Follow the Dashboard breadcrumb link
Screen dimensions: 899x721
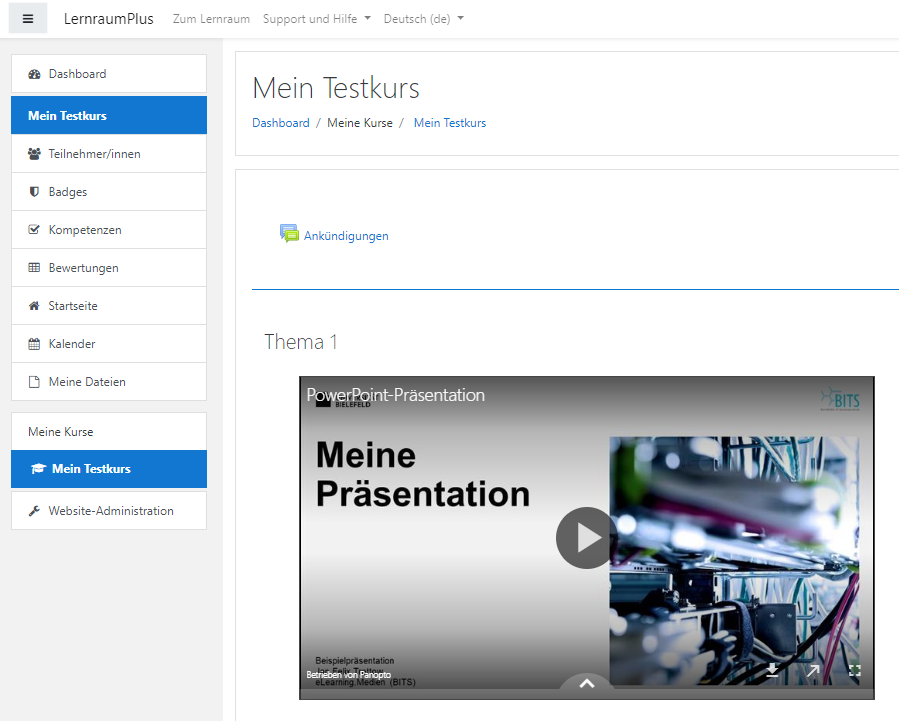(281, 123)
